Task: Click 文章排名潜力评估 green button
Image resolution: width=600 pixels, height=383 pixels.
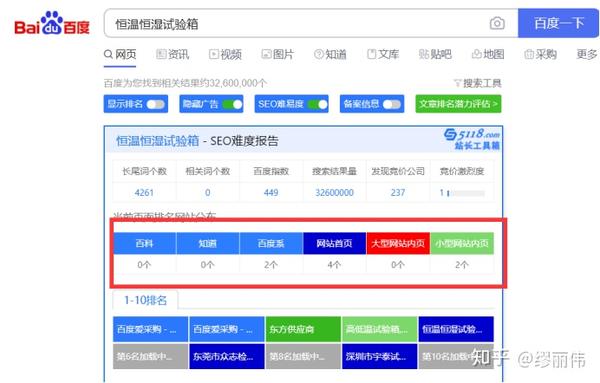Action: 458,104
